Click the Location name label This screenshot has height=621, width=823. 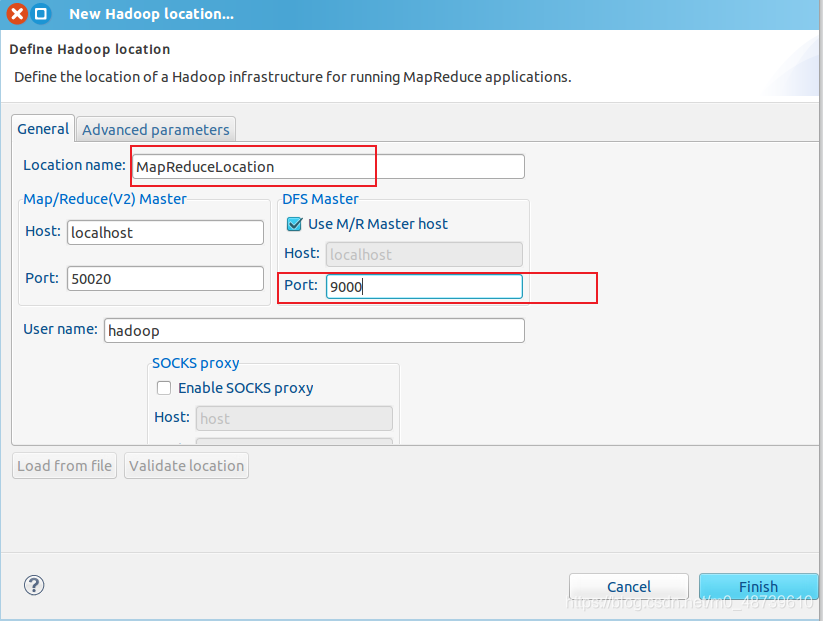(75, 165)
